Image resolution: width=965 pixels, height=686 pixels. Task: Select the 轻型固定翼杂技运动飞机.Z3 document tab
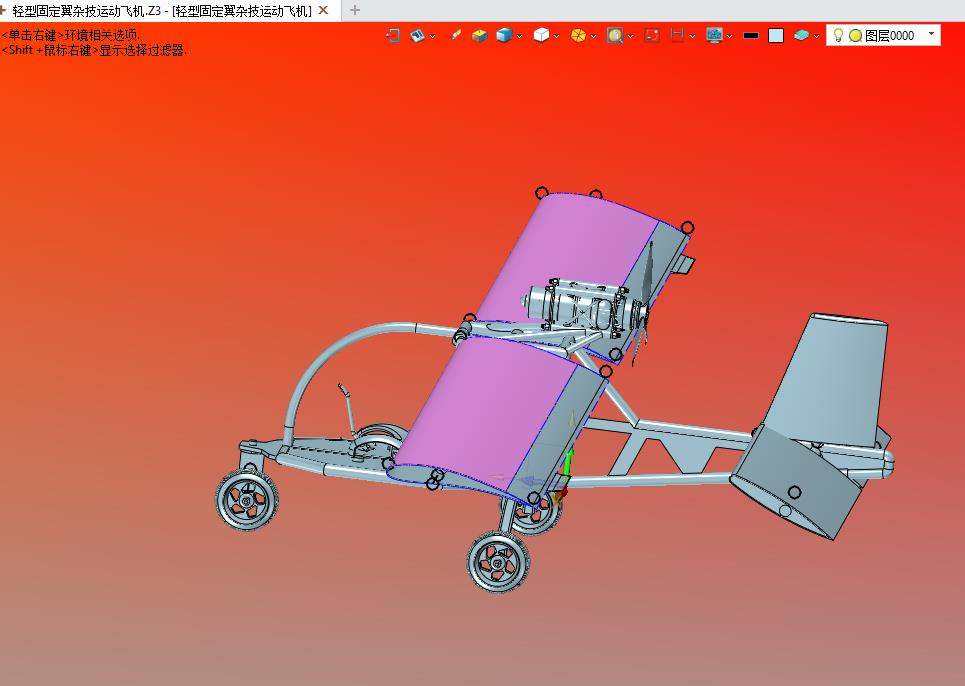pos(160,10)
